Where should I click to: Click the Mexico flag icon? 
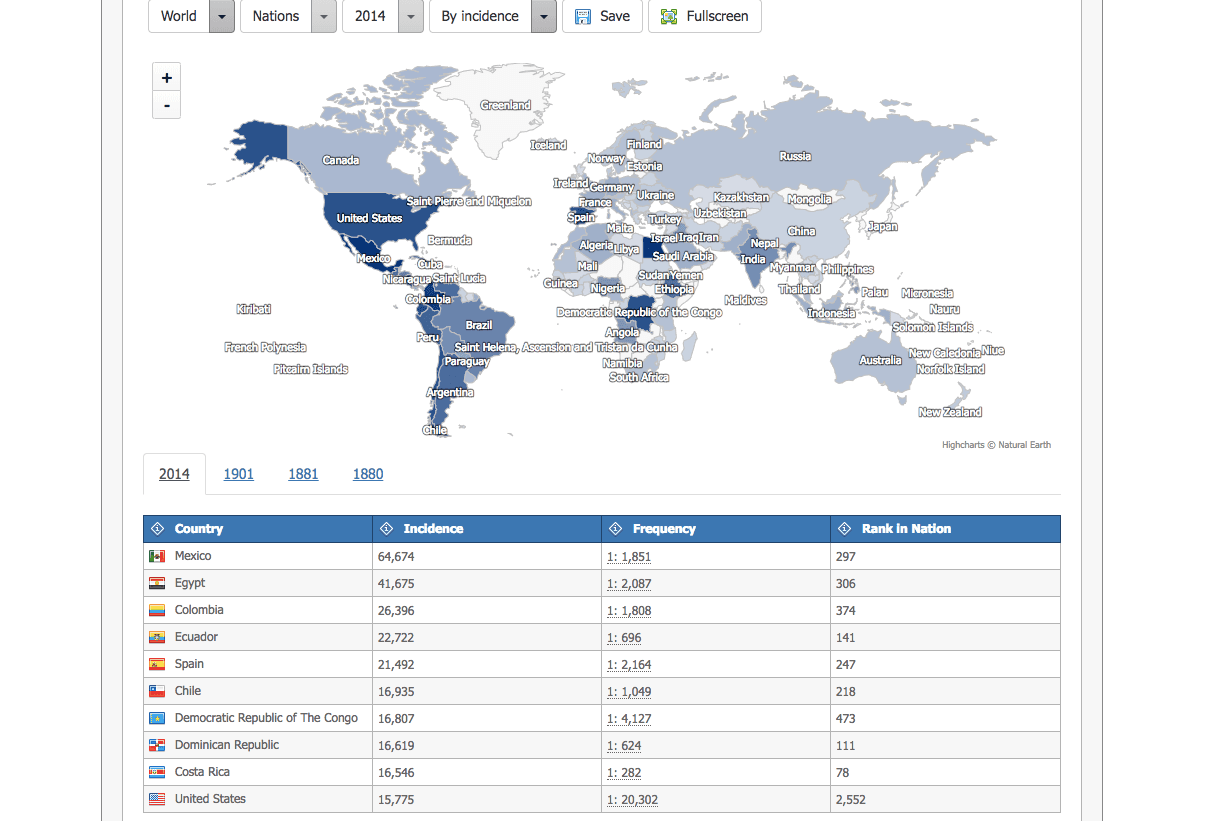pos(157,556)
